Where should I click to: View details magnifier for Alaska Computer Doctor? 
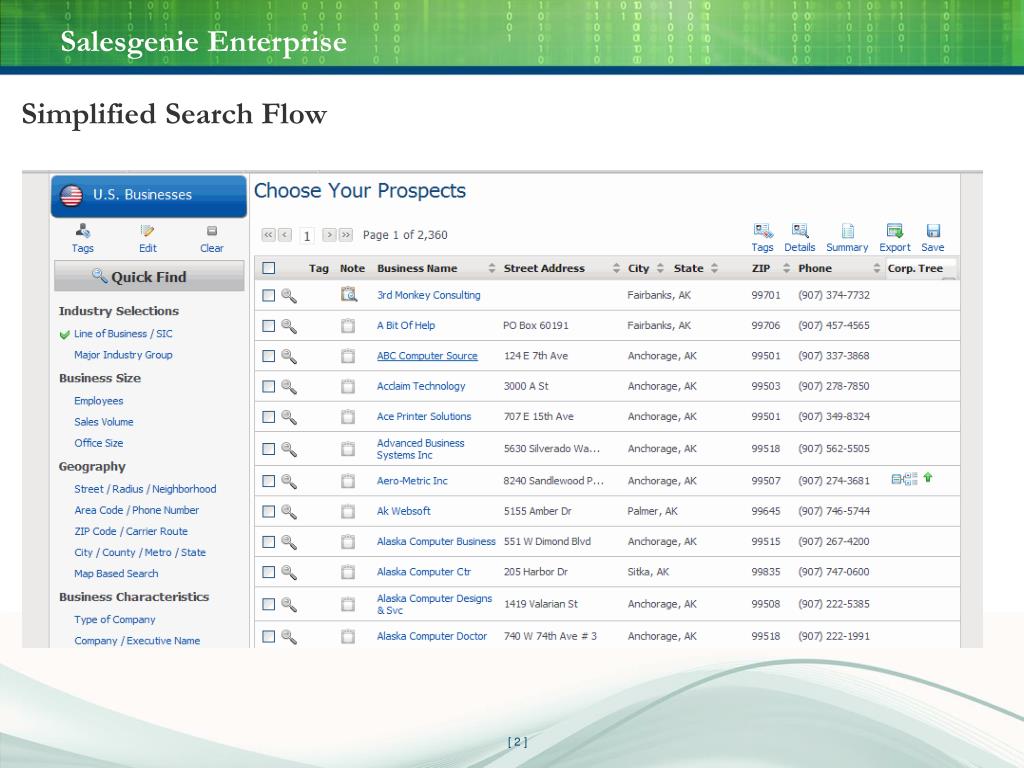289,636
